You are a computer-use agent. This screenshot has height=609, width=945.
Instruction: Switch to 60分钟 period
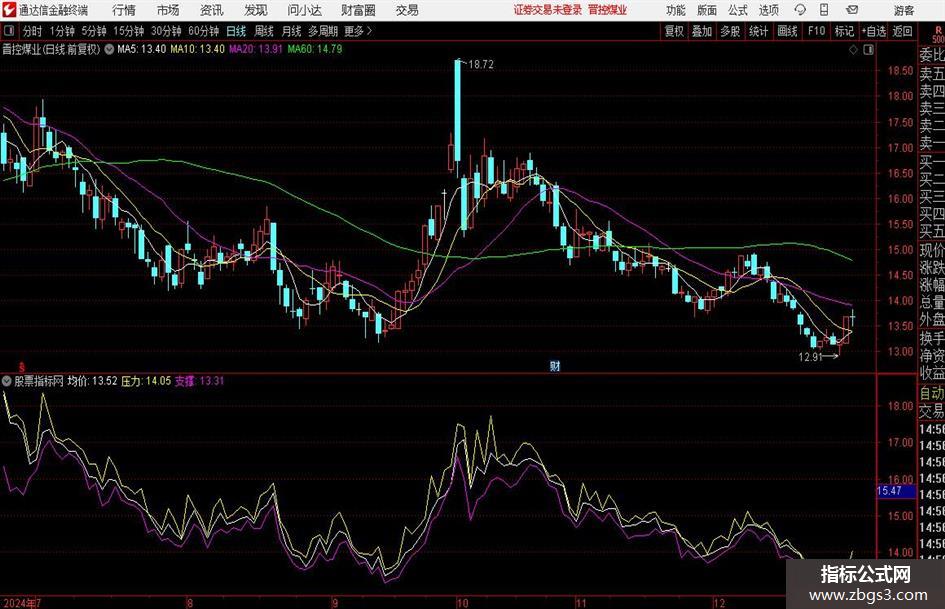[203, 31]
